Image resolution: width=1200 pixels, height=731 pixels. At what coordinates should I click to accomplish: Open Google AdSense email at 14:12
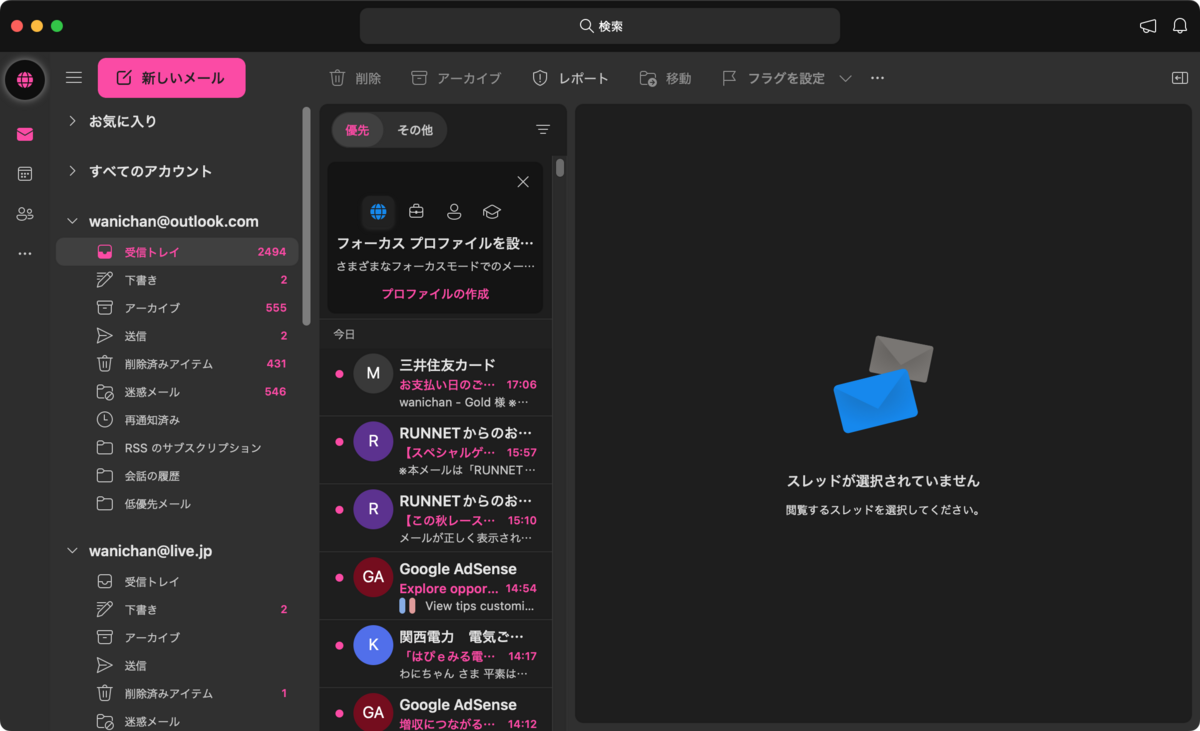click(436, 710)
